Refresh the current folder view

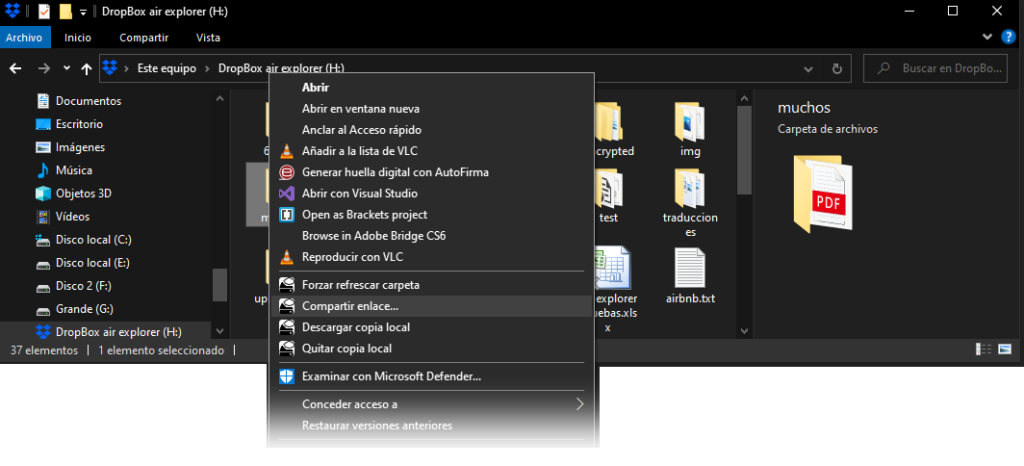click(x=837, y=69)
